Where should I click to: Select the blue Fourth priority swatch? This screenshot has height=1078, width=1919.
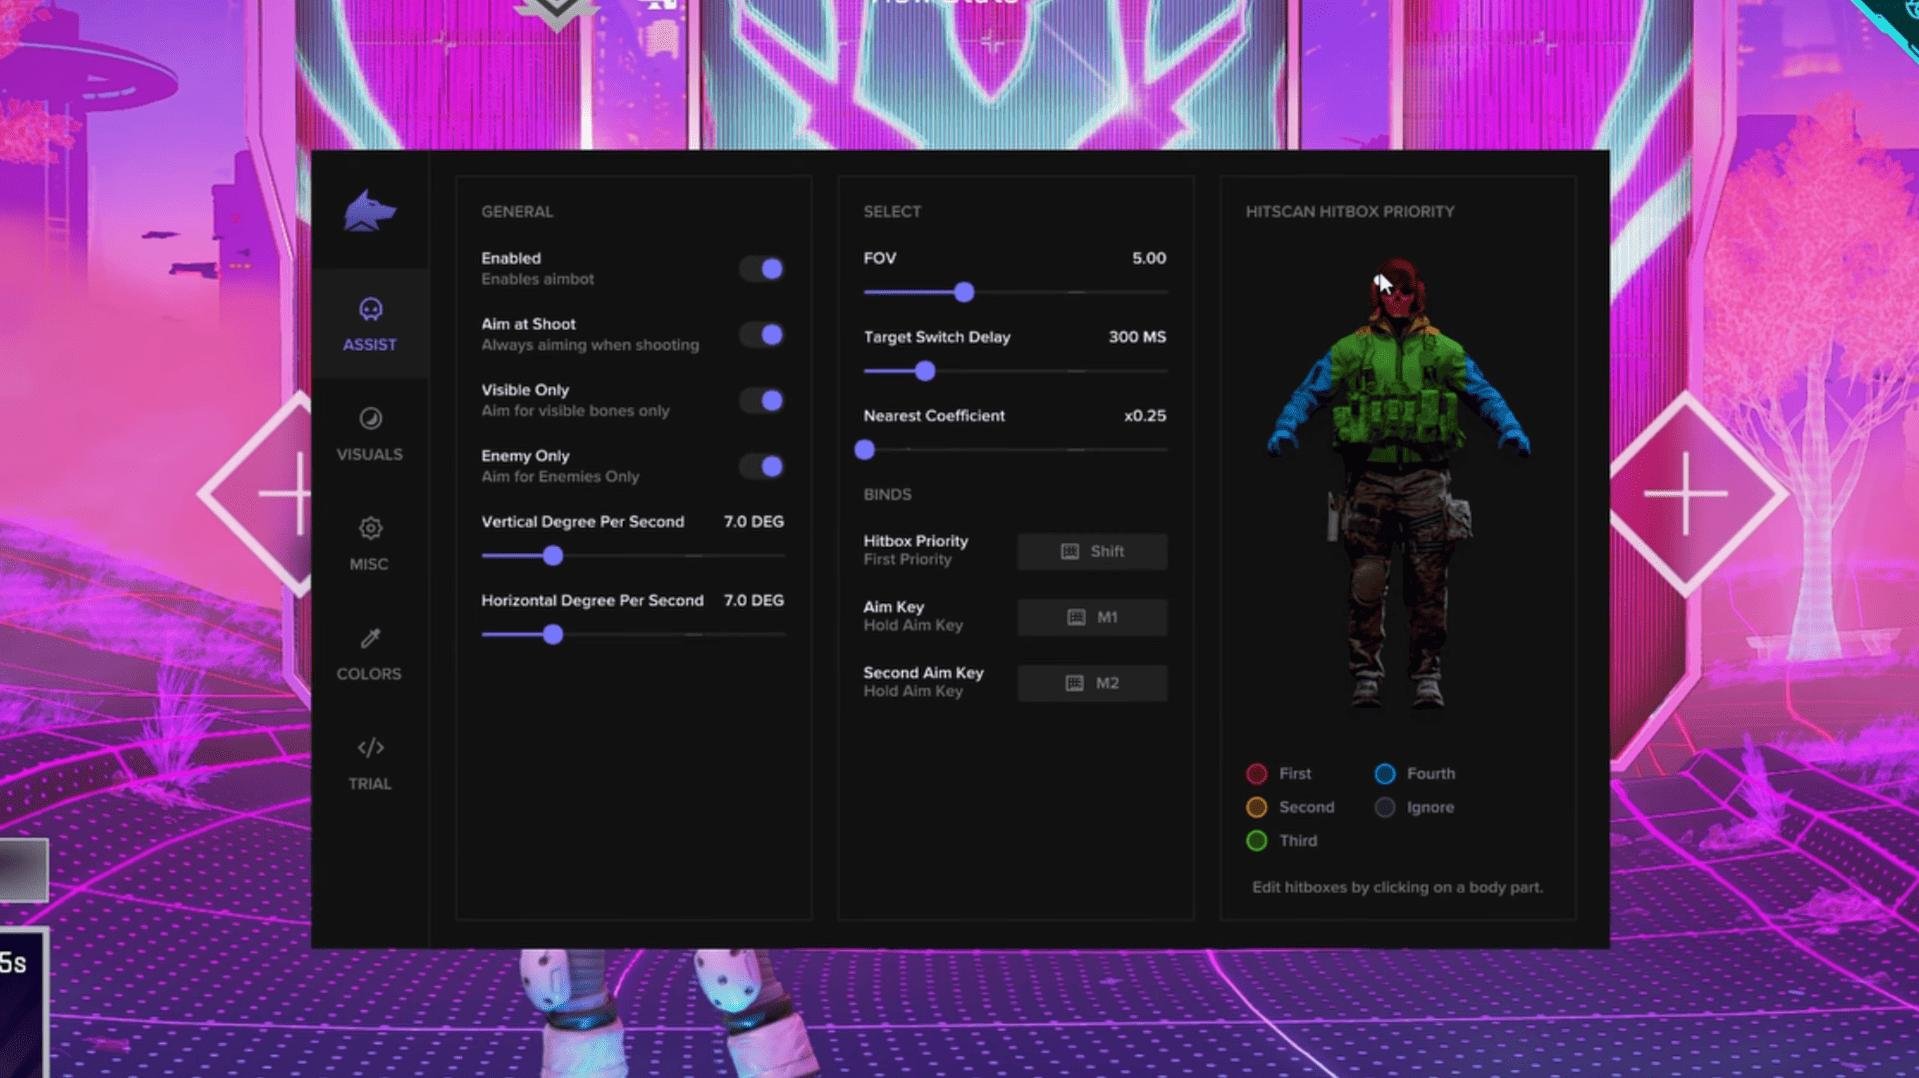point(1385,774)
